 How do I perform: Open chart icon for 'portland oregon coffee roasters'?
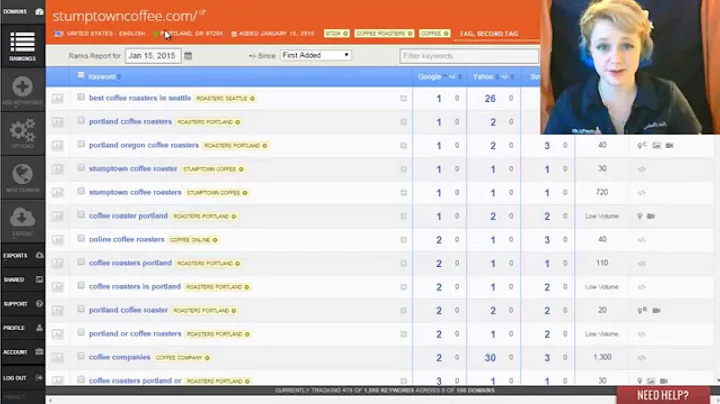[x=57, y=146]
